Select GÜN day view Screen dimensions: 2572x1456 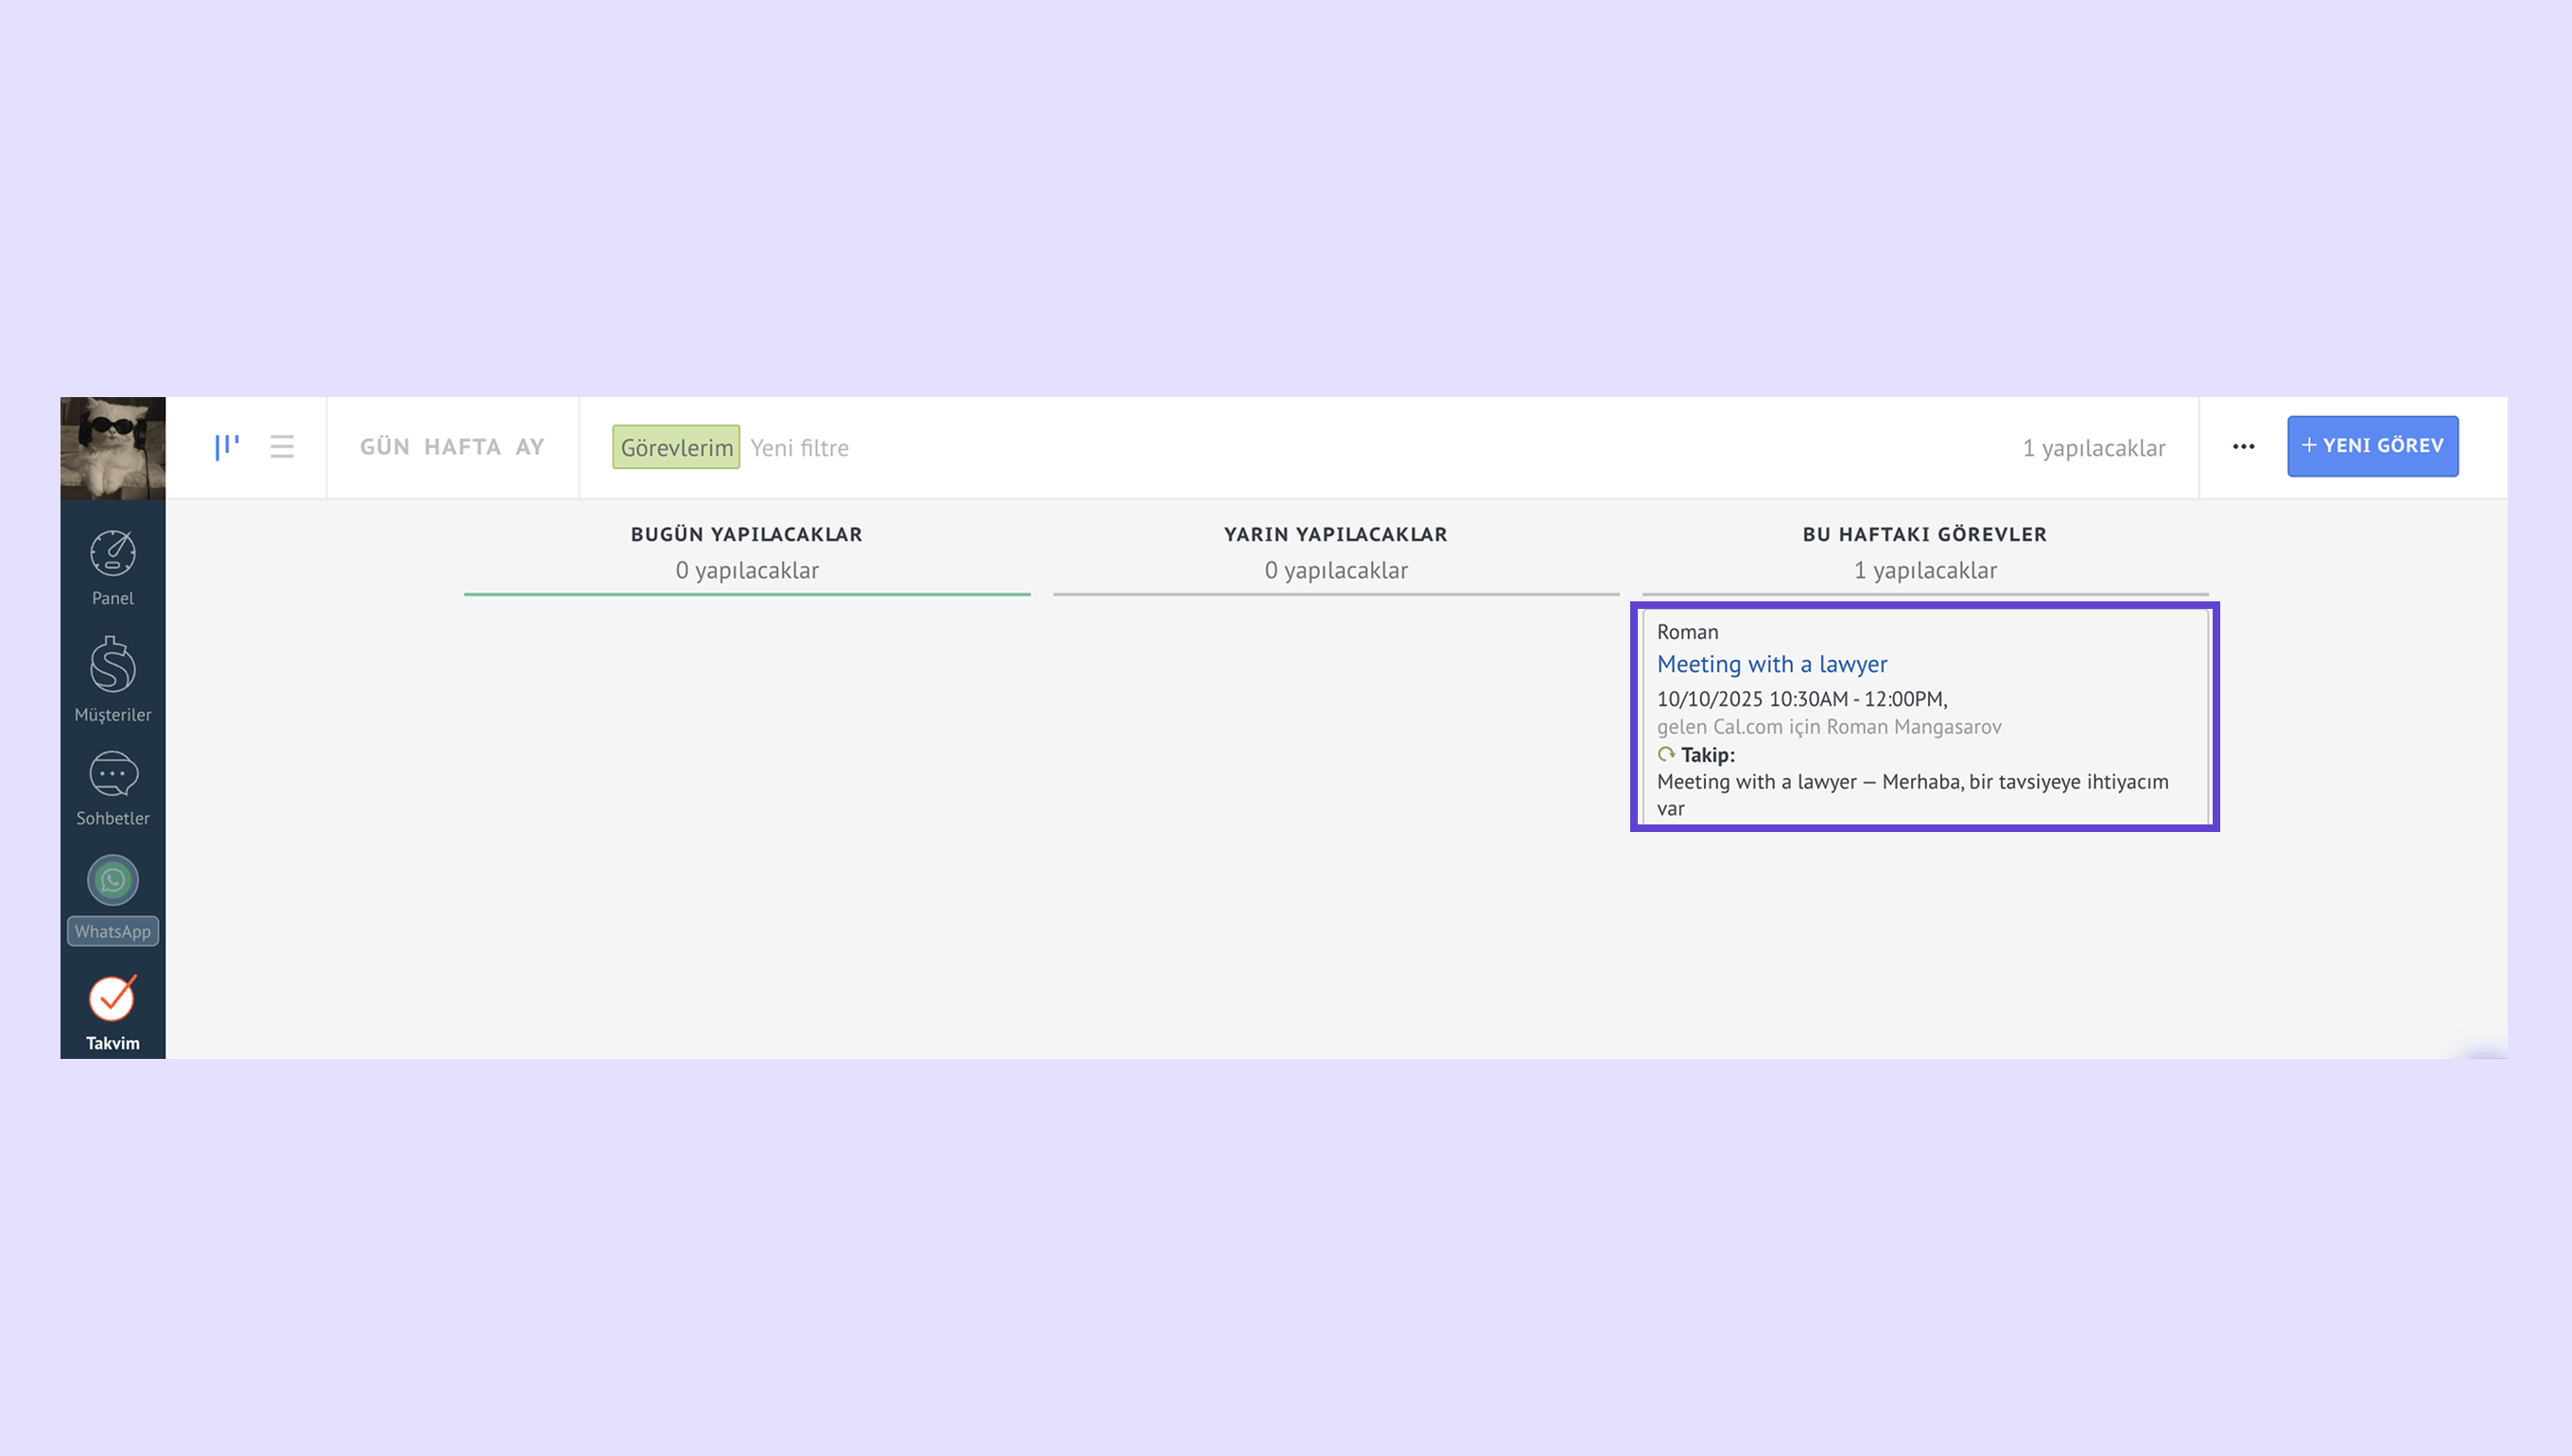(x=384, y=447)
